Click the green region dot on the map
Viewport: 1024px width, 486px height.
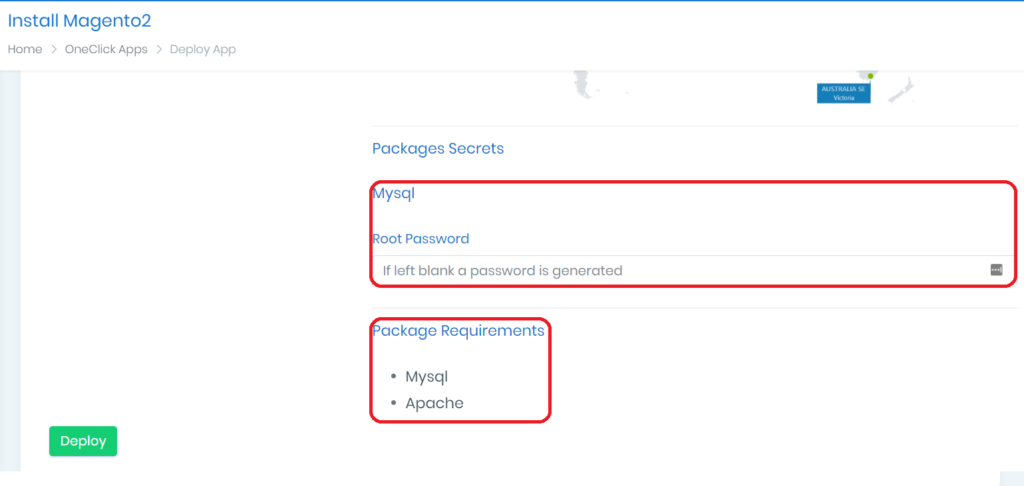(x=871, y=76)
